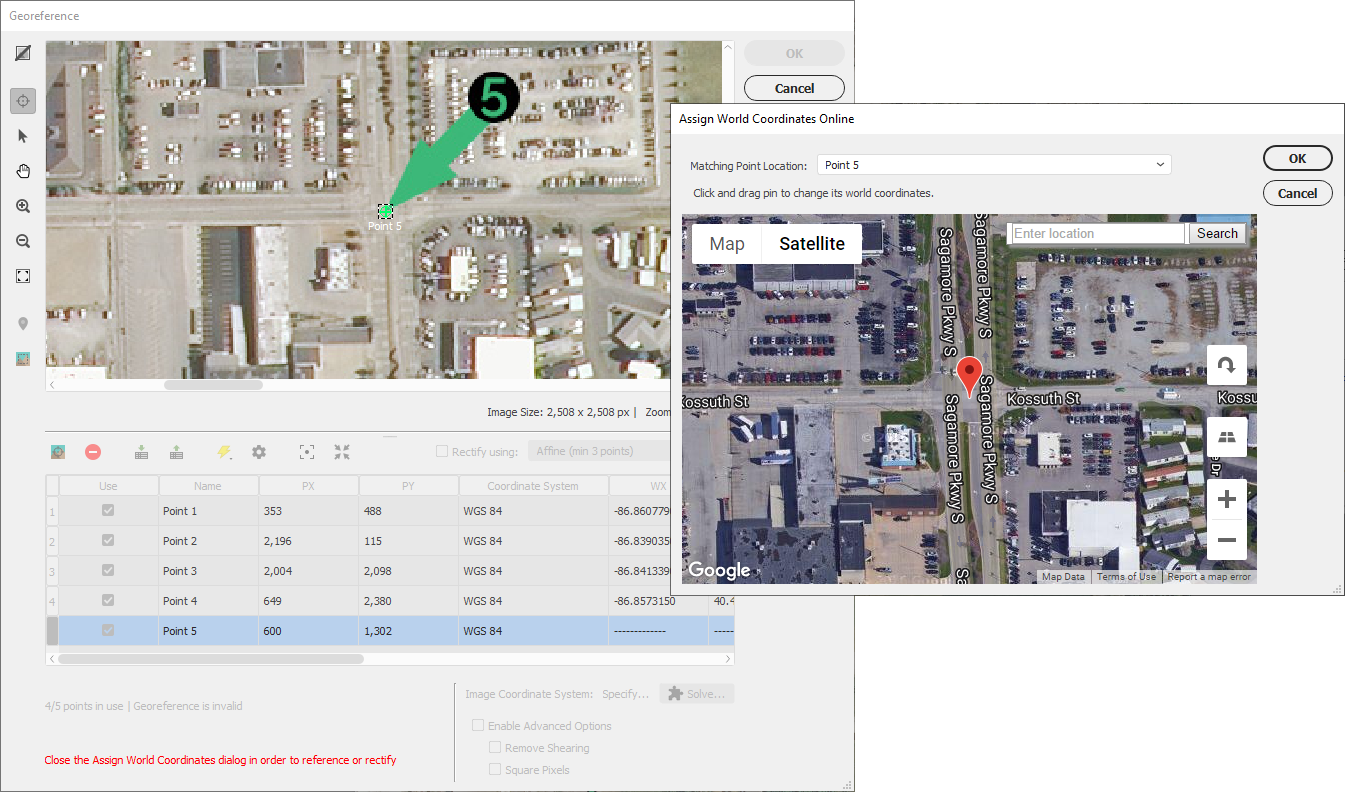
Task: Click the WX value -86.8573150 cell
Action: tap(658, 600)
